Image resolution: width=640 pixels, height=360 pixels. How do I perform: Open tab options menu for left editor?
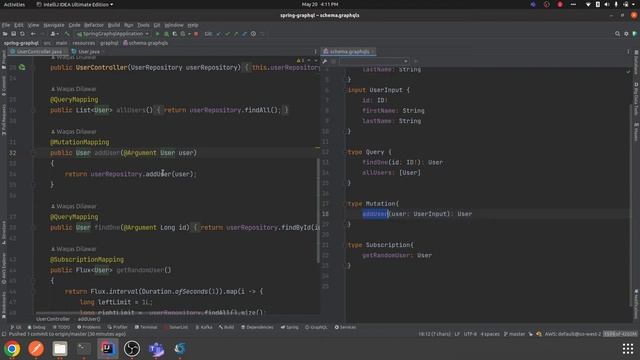[x=316, y=52]
